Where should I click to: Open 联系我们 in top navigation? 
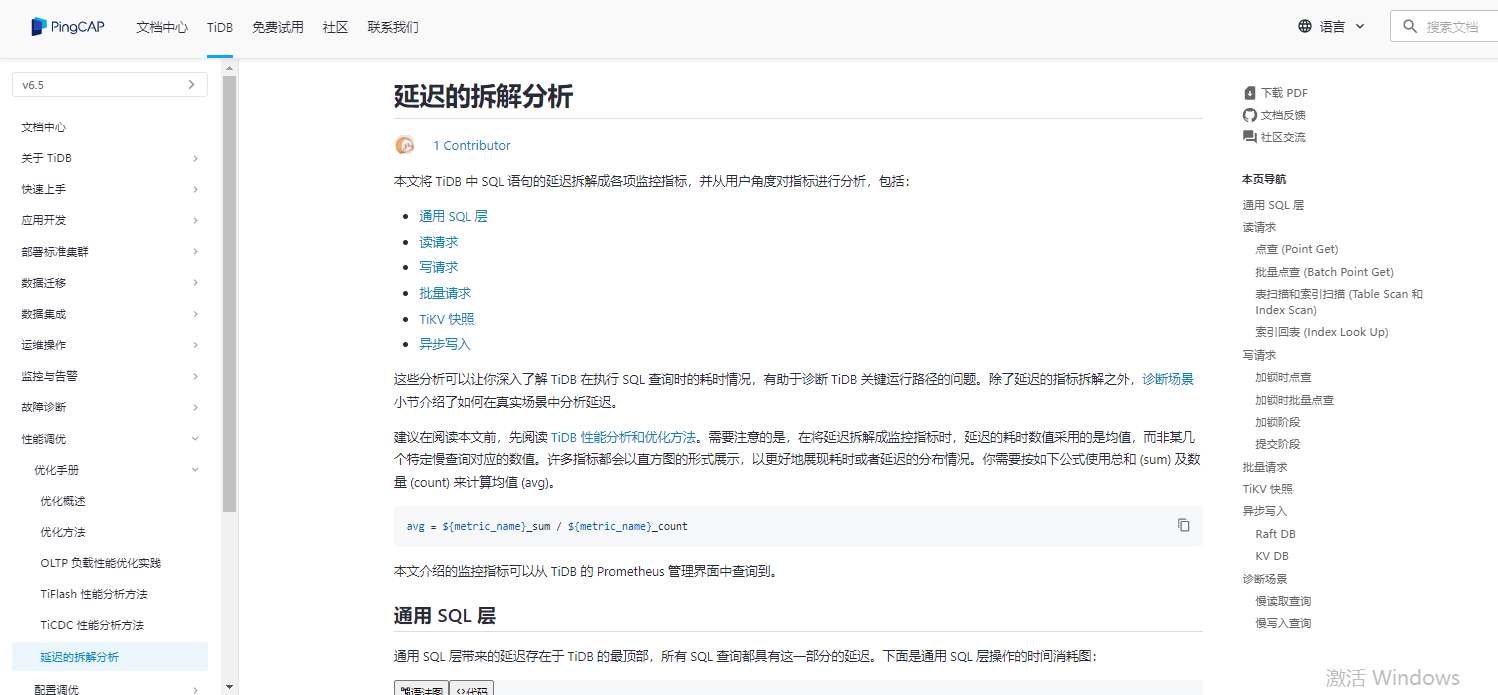click(393, 27)
